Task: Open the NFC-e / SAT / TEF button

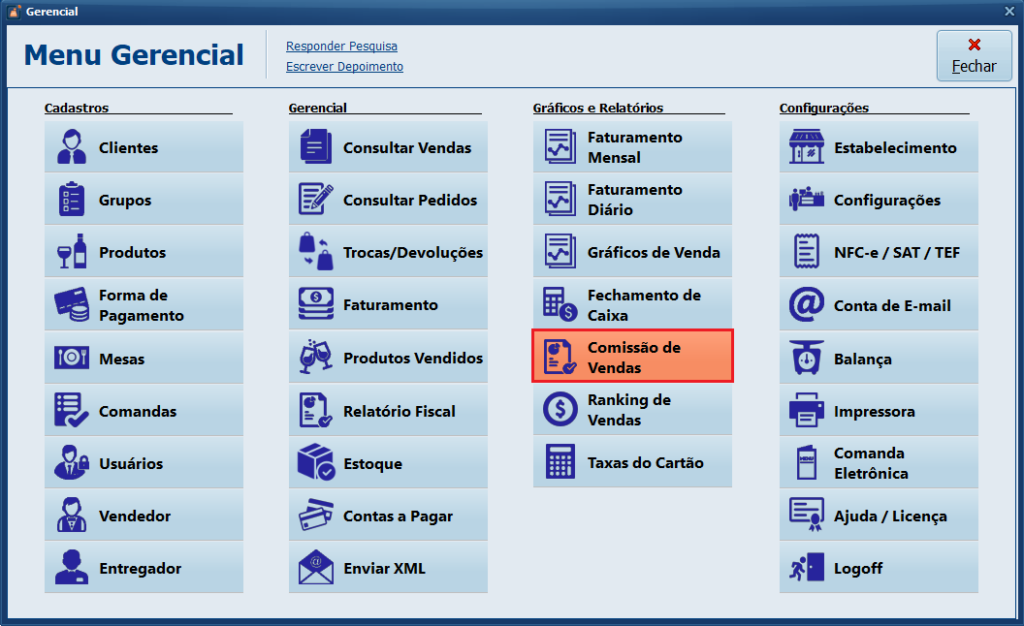Action: [878, 252]
